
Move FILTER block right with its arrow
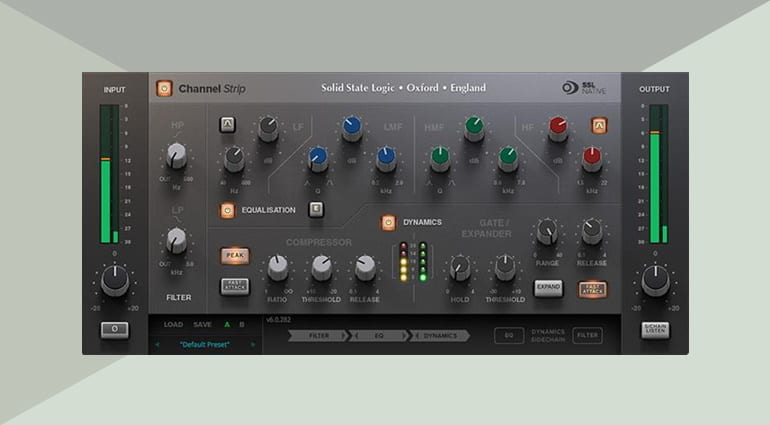(x=344, y=336)
